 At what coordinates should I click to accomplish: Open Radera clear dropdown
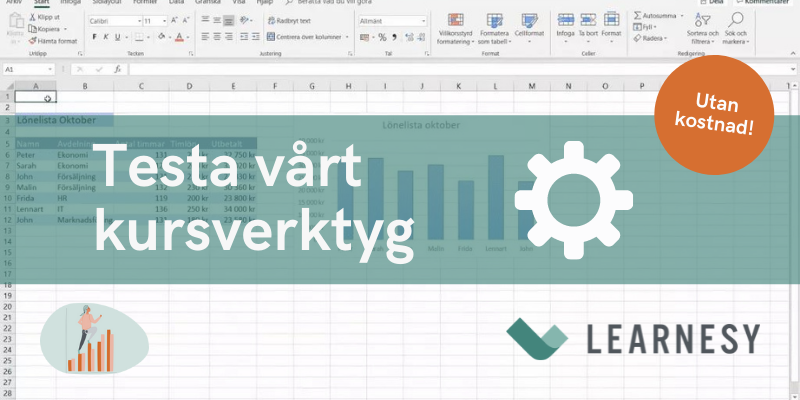[651, 38]
